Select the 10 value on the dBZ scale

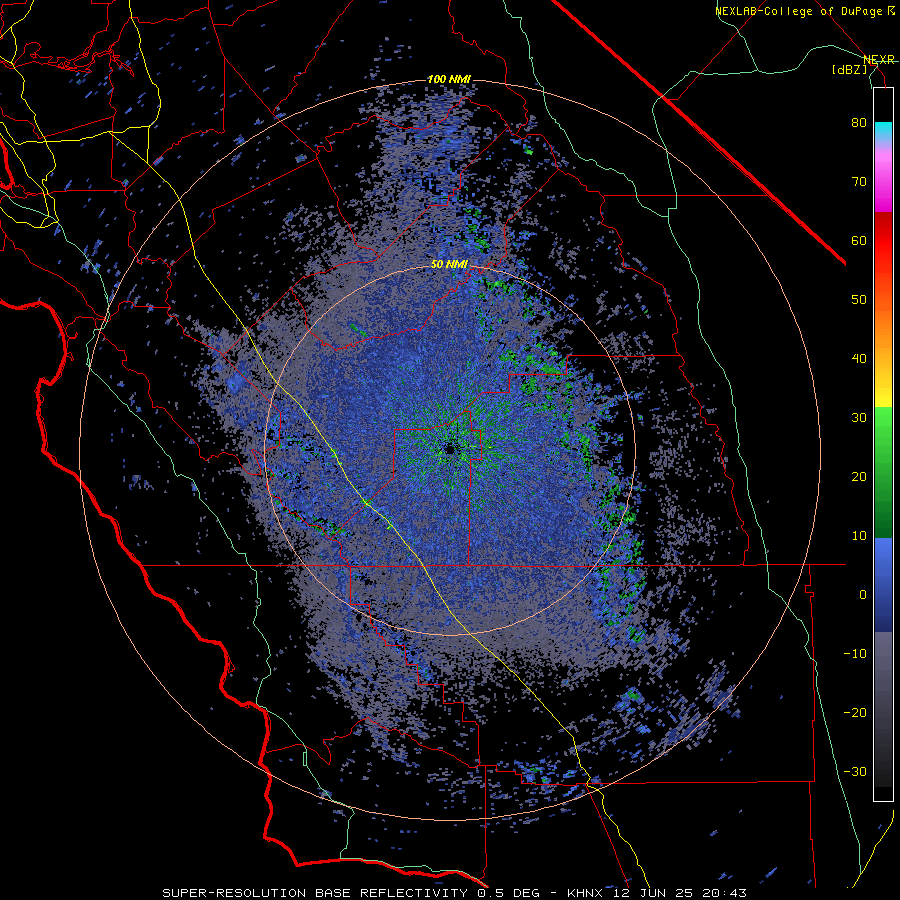pyautogui.click(x=859, y=536)
